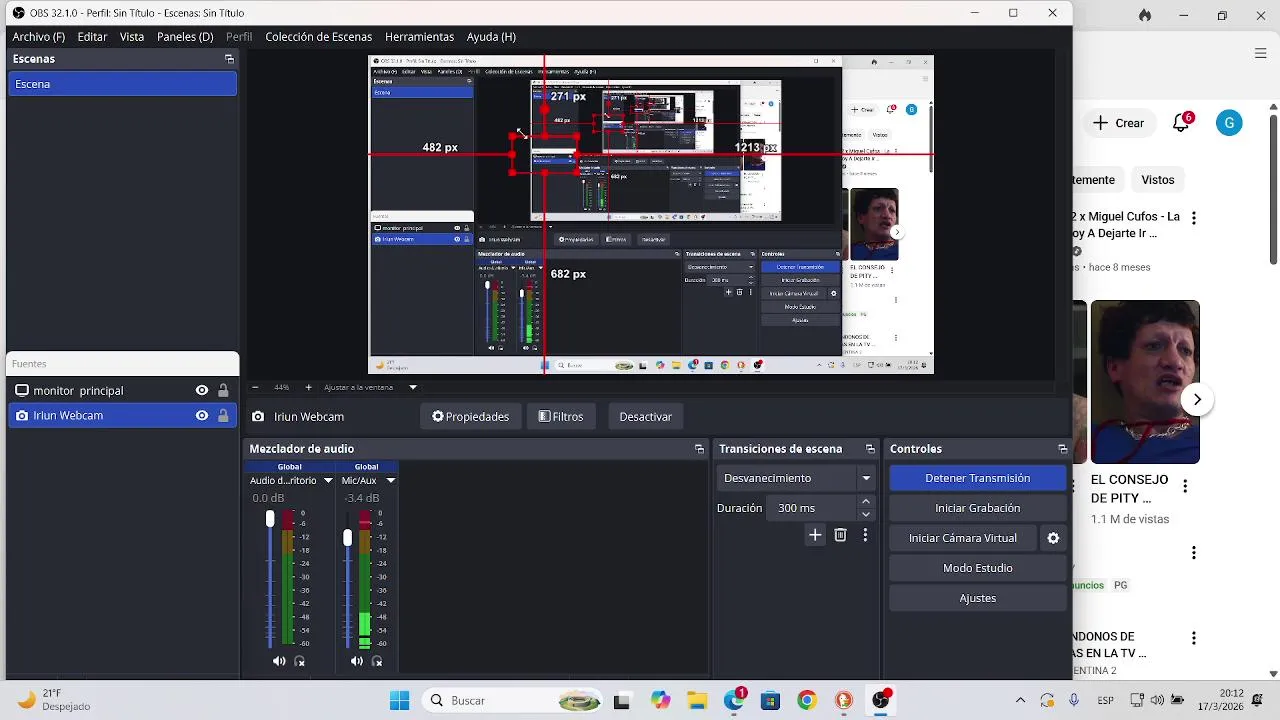Toggle monitoring headphone icon for Audio de escritorio
This screenshot has height=720, width=1280.
[299, 661]
